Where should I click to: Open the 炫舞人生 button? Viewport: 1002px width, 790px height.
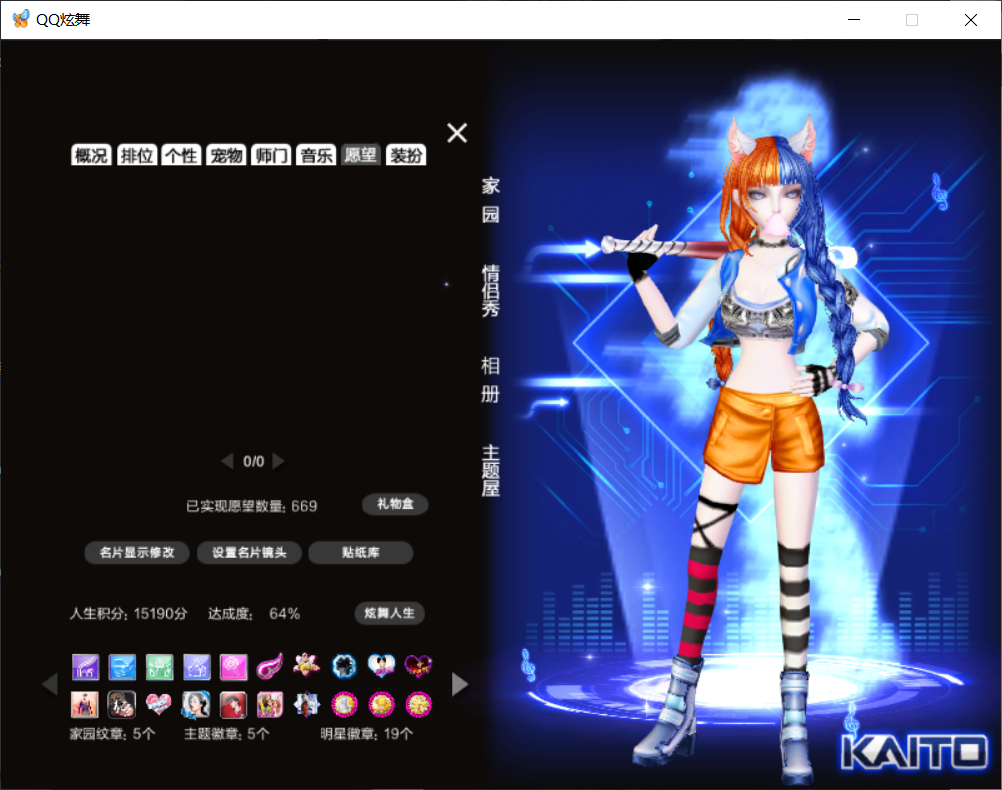(x=389, y=614)
